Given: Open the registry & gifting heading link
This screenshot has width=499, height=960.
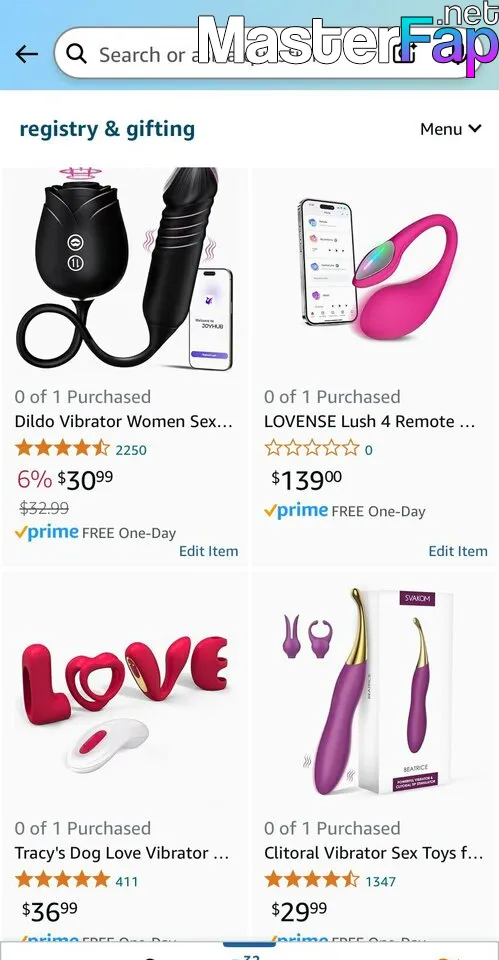Looking at the screenshot, I should (x=107, y=129).
